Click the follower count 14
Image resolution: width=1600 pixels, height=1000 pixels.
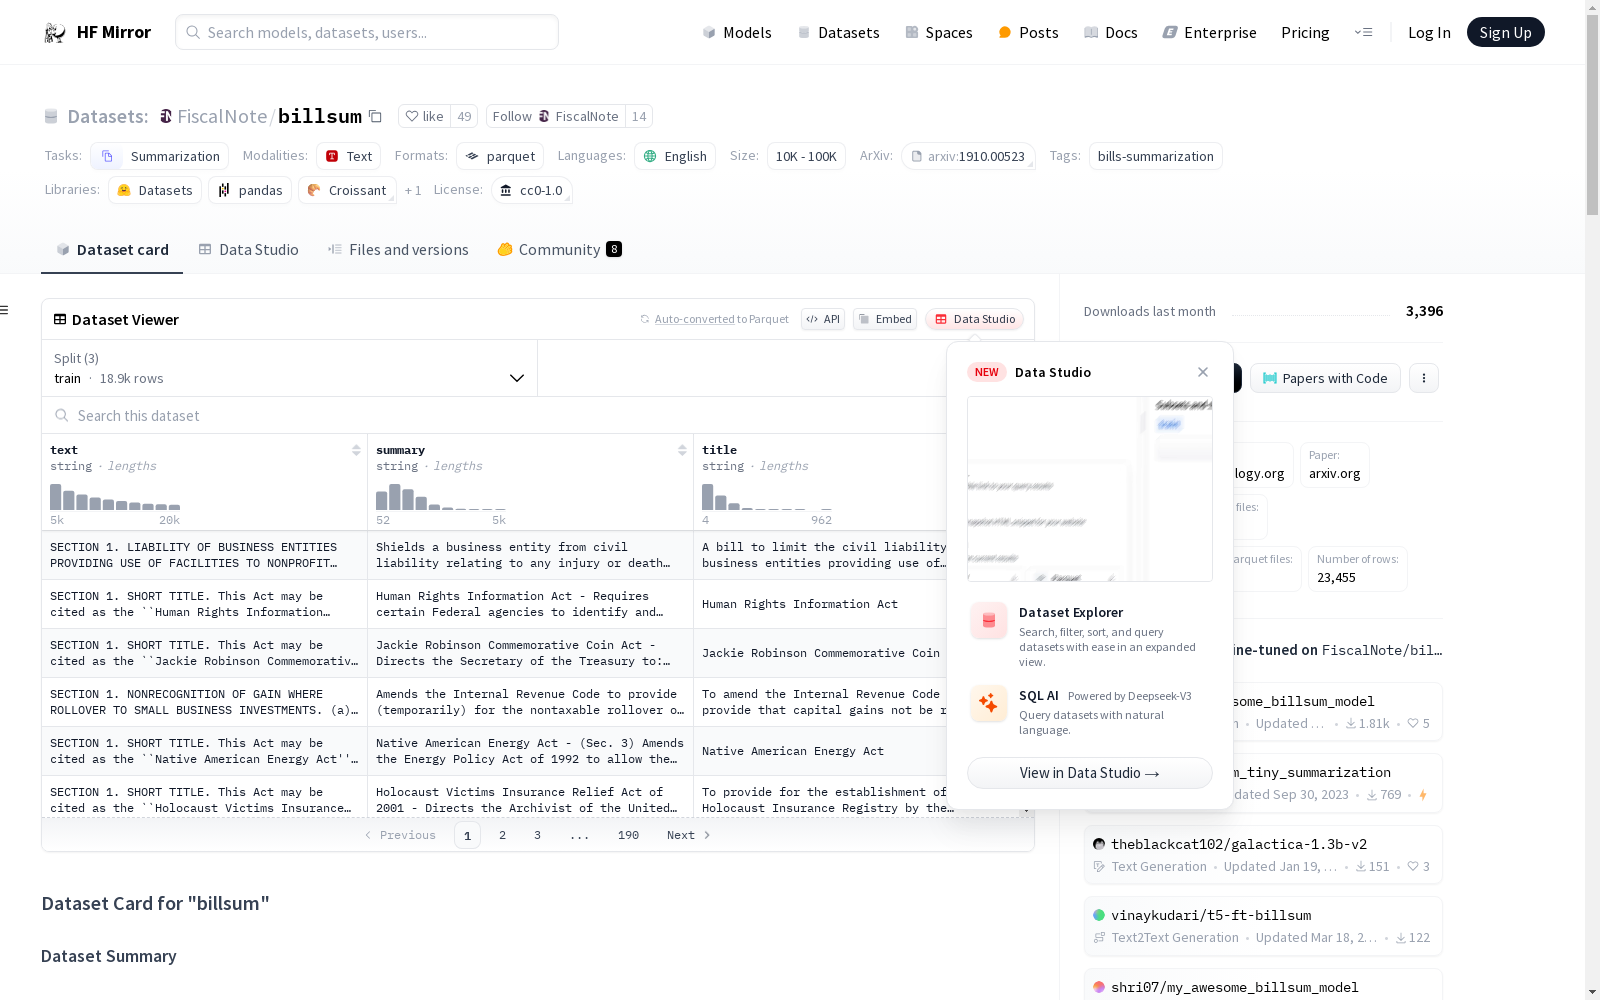[x=639, y=116]
